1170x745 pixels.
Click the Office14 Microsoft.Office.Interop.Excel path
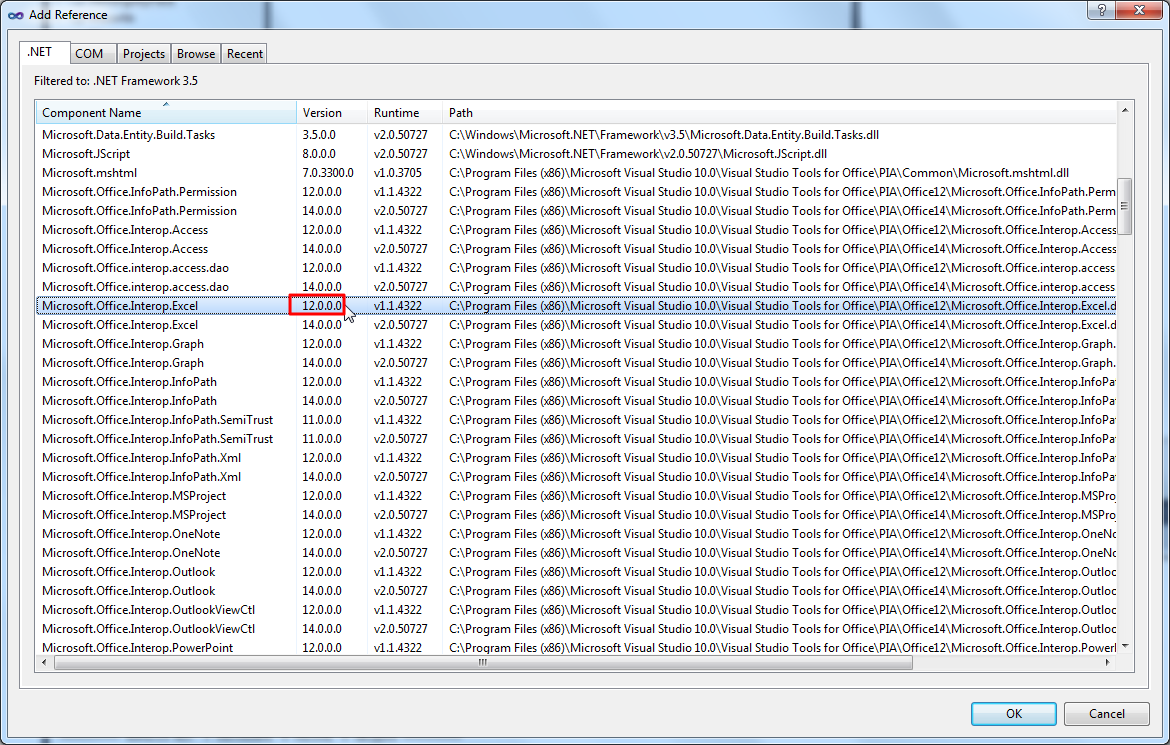click(782, 325)
